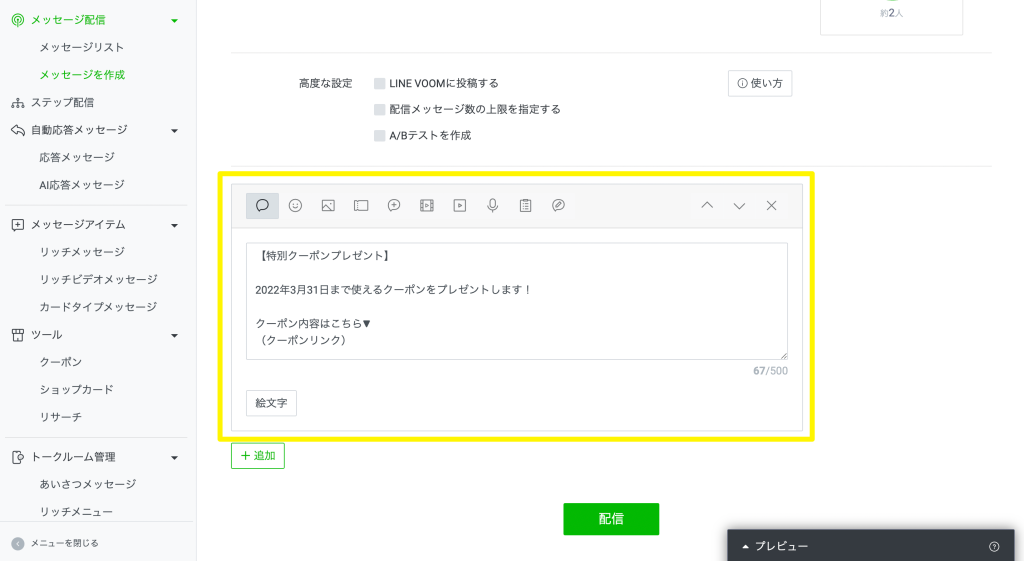Click the トークルーム管理 icon
Viewport: 1024px width, 561px height.
[x=18, y=457]
